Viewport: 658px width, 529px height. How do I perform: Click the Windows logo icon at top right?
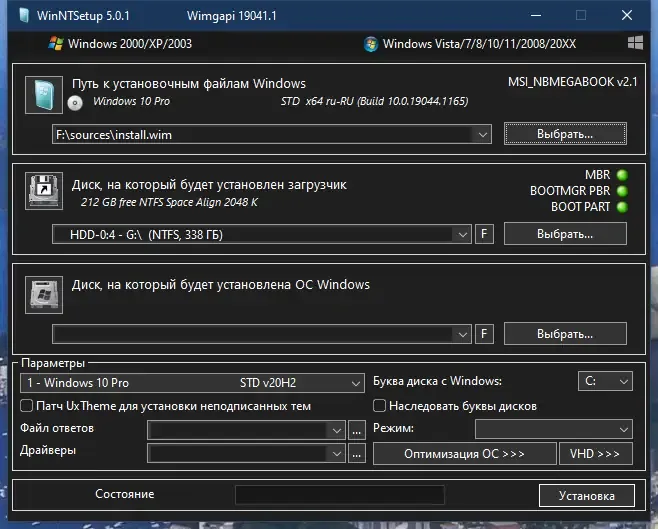click(635, 42)
